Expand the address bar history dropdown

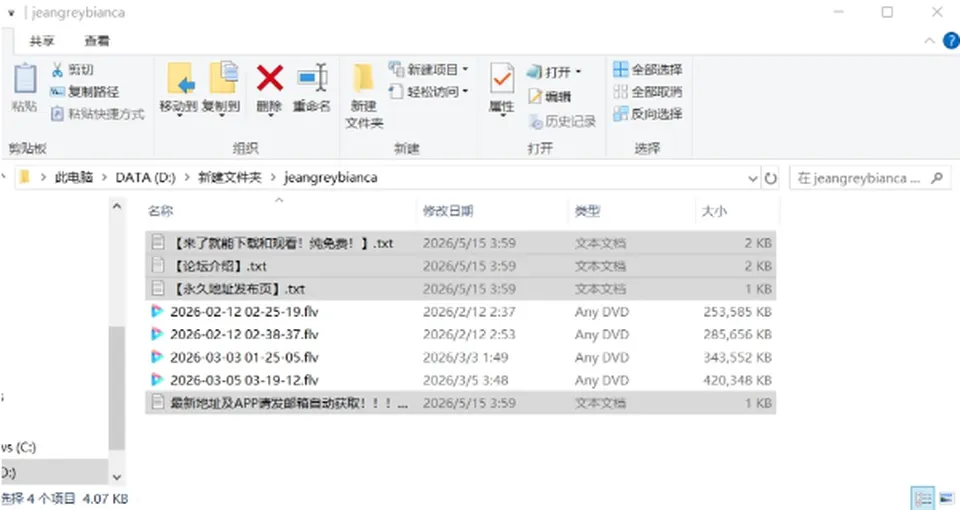(x=752, y=179)
